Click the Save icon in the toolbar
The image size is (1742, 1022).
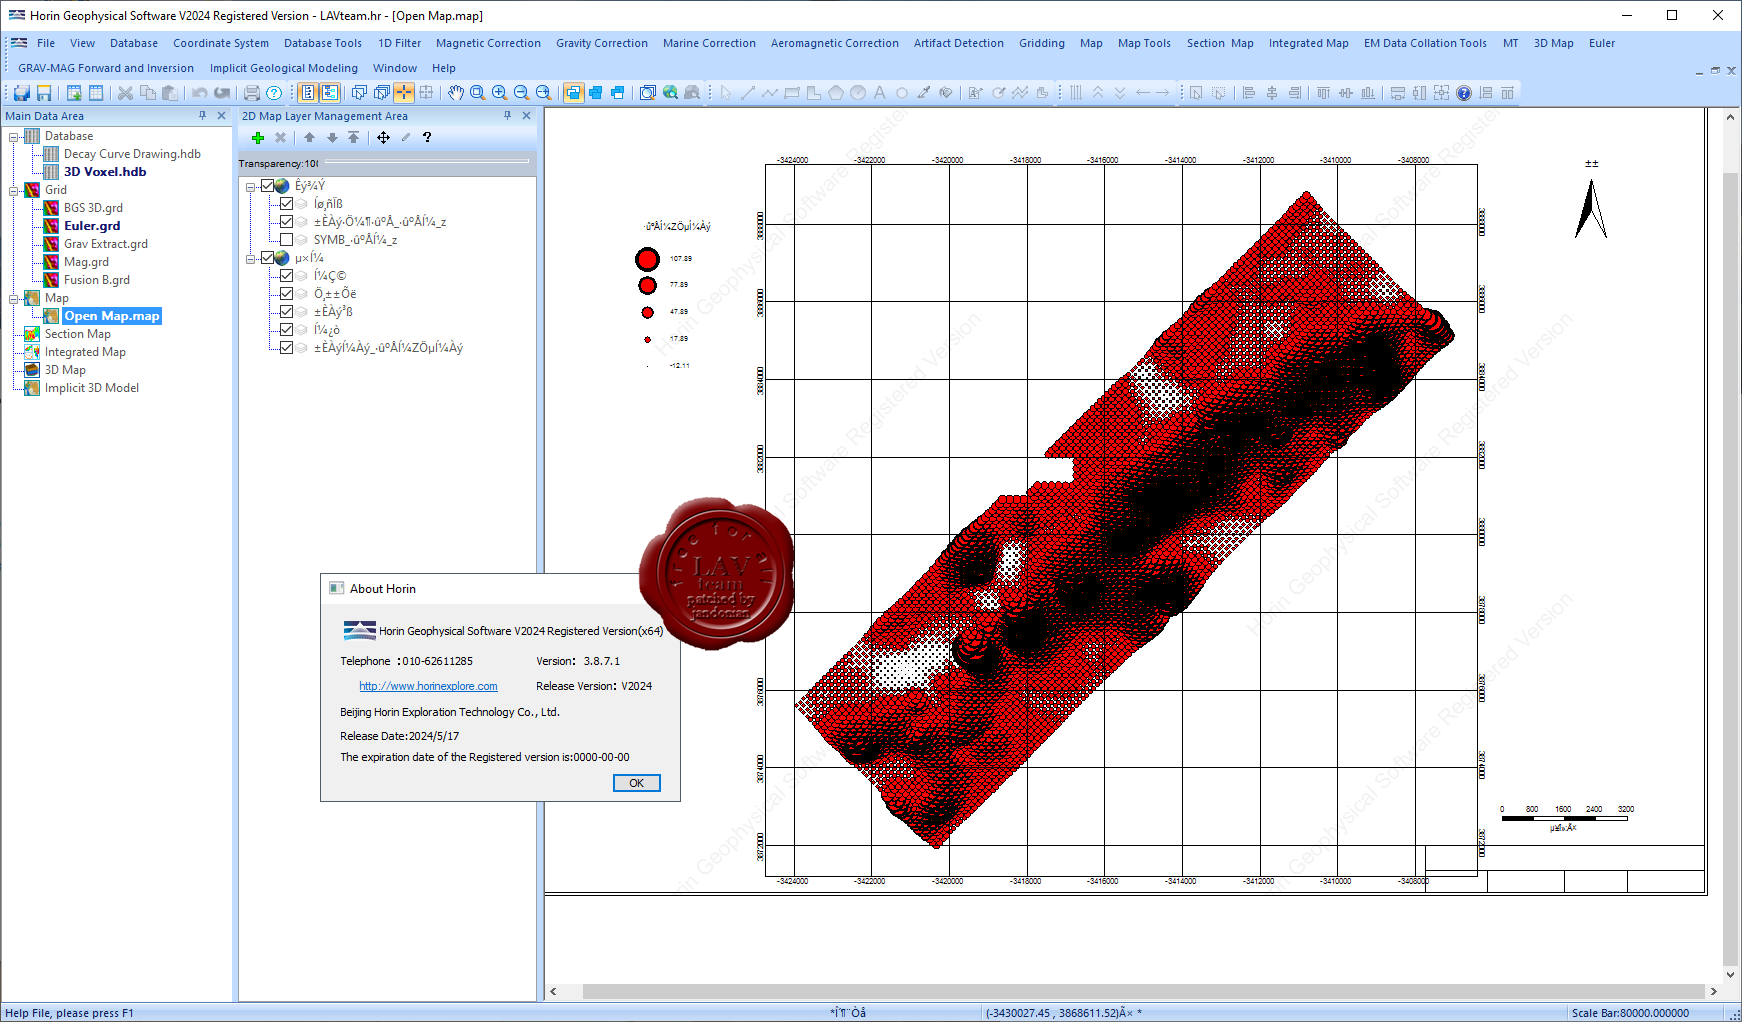coord(44,93)
